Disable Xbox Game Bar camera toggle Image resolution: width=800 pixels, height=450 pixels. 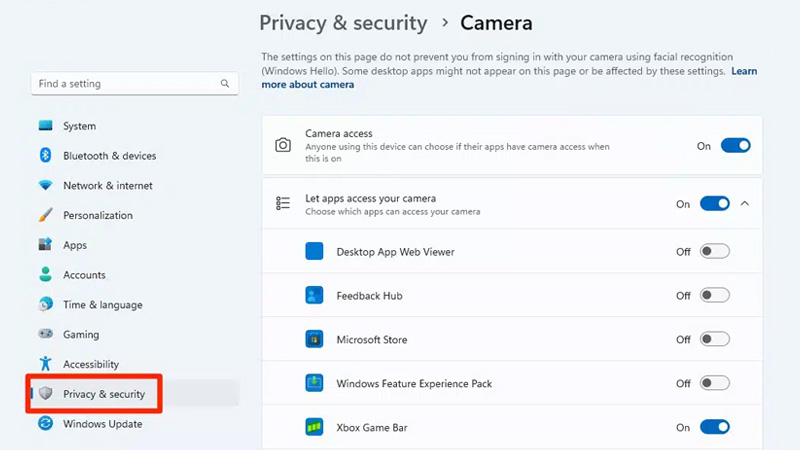[714, 427]
